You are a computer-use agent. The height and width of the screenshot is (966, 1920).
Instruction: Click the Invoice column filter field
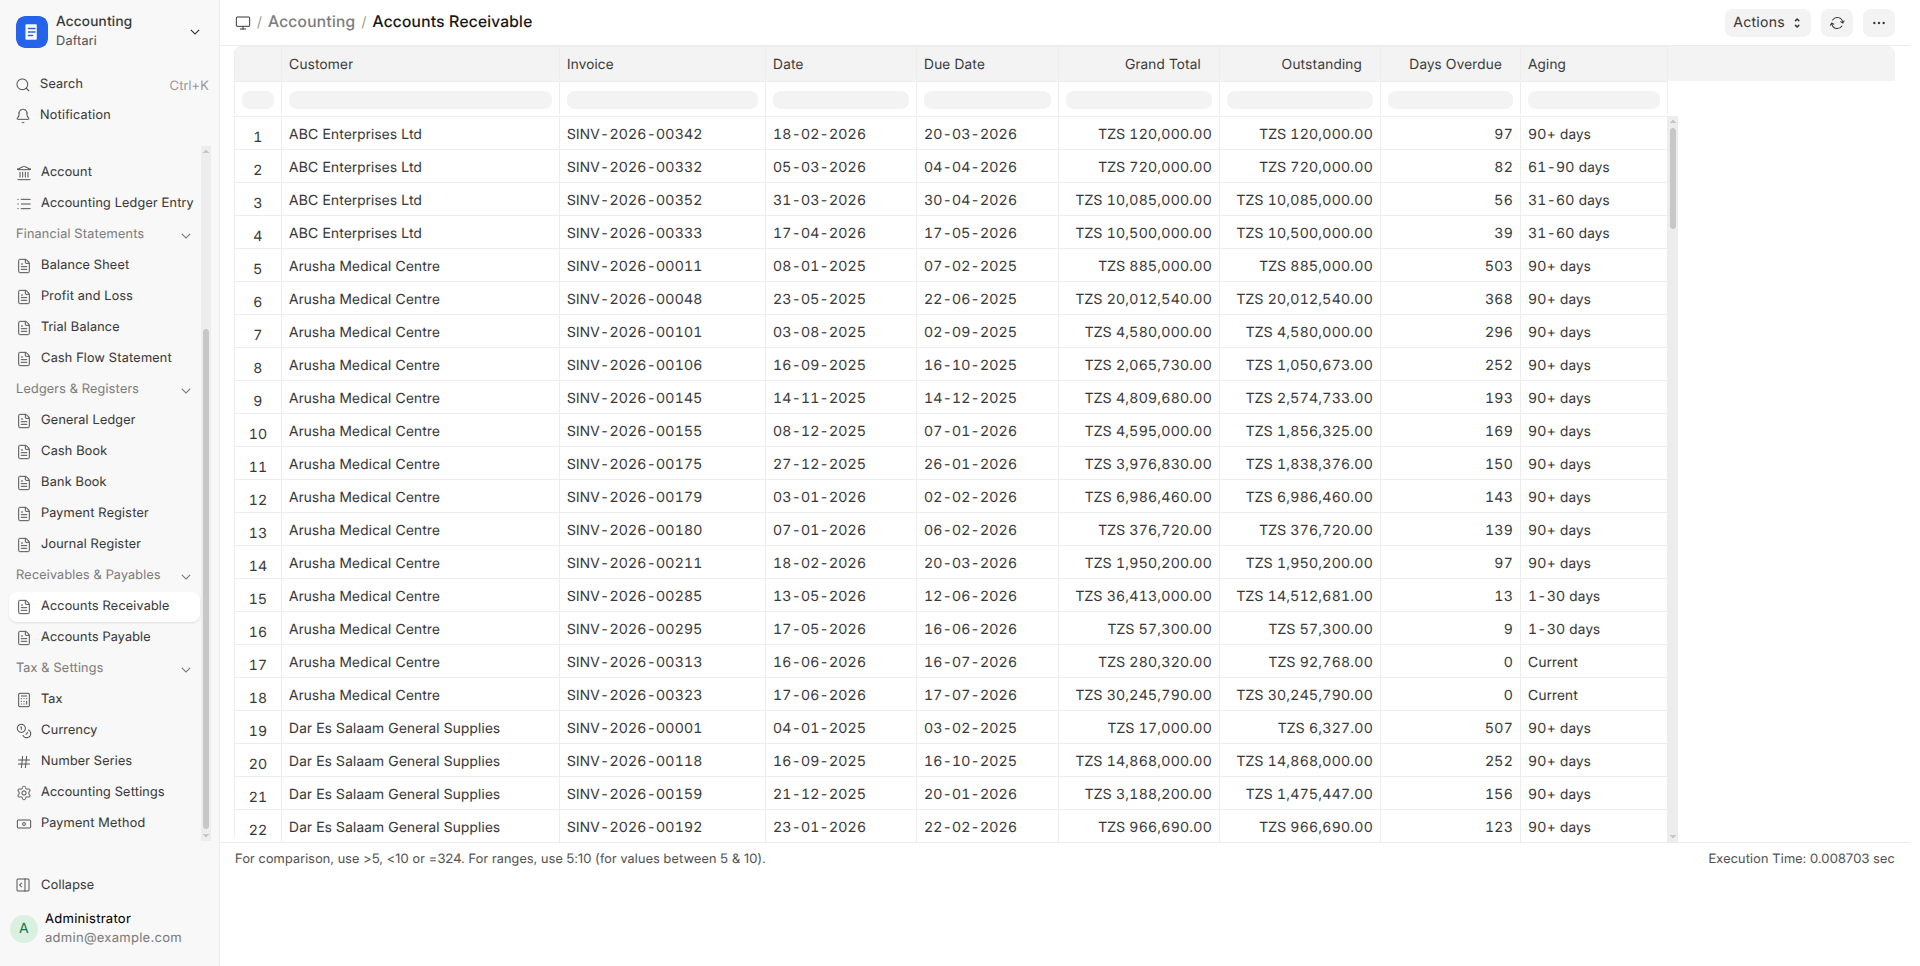tap(662, 100)
